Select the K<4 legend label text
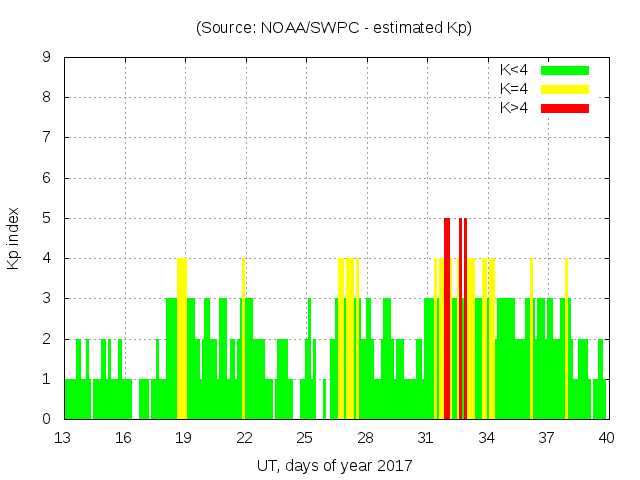This screenshot has width=640, height=480. pos(513,70)
